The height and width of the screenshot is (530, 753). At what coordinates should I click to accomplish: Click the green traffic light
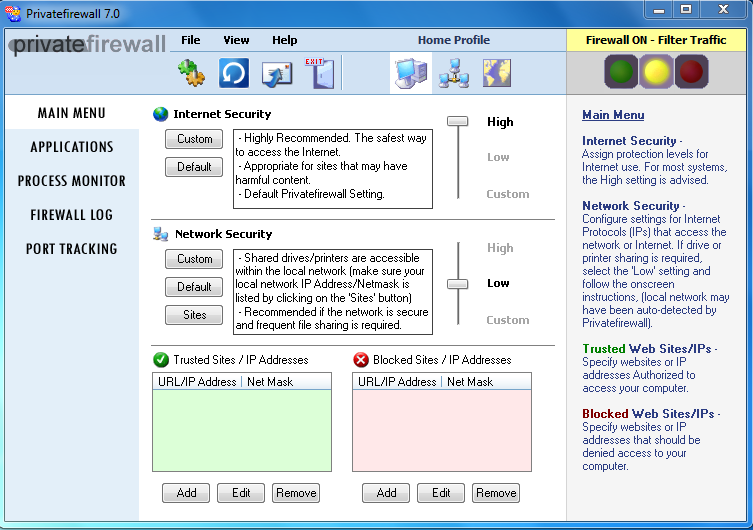(621, 72)
